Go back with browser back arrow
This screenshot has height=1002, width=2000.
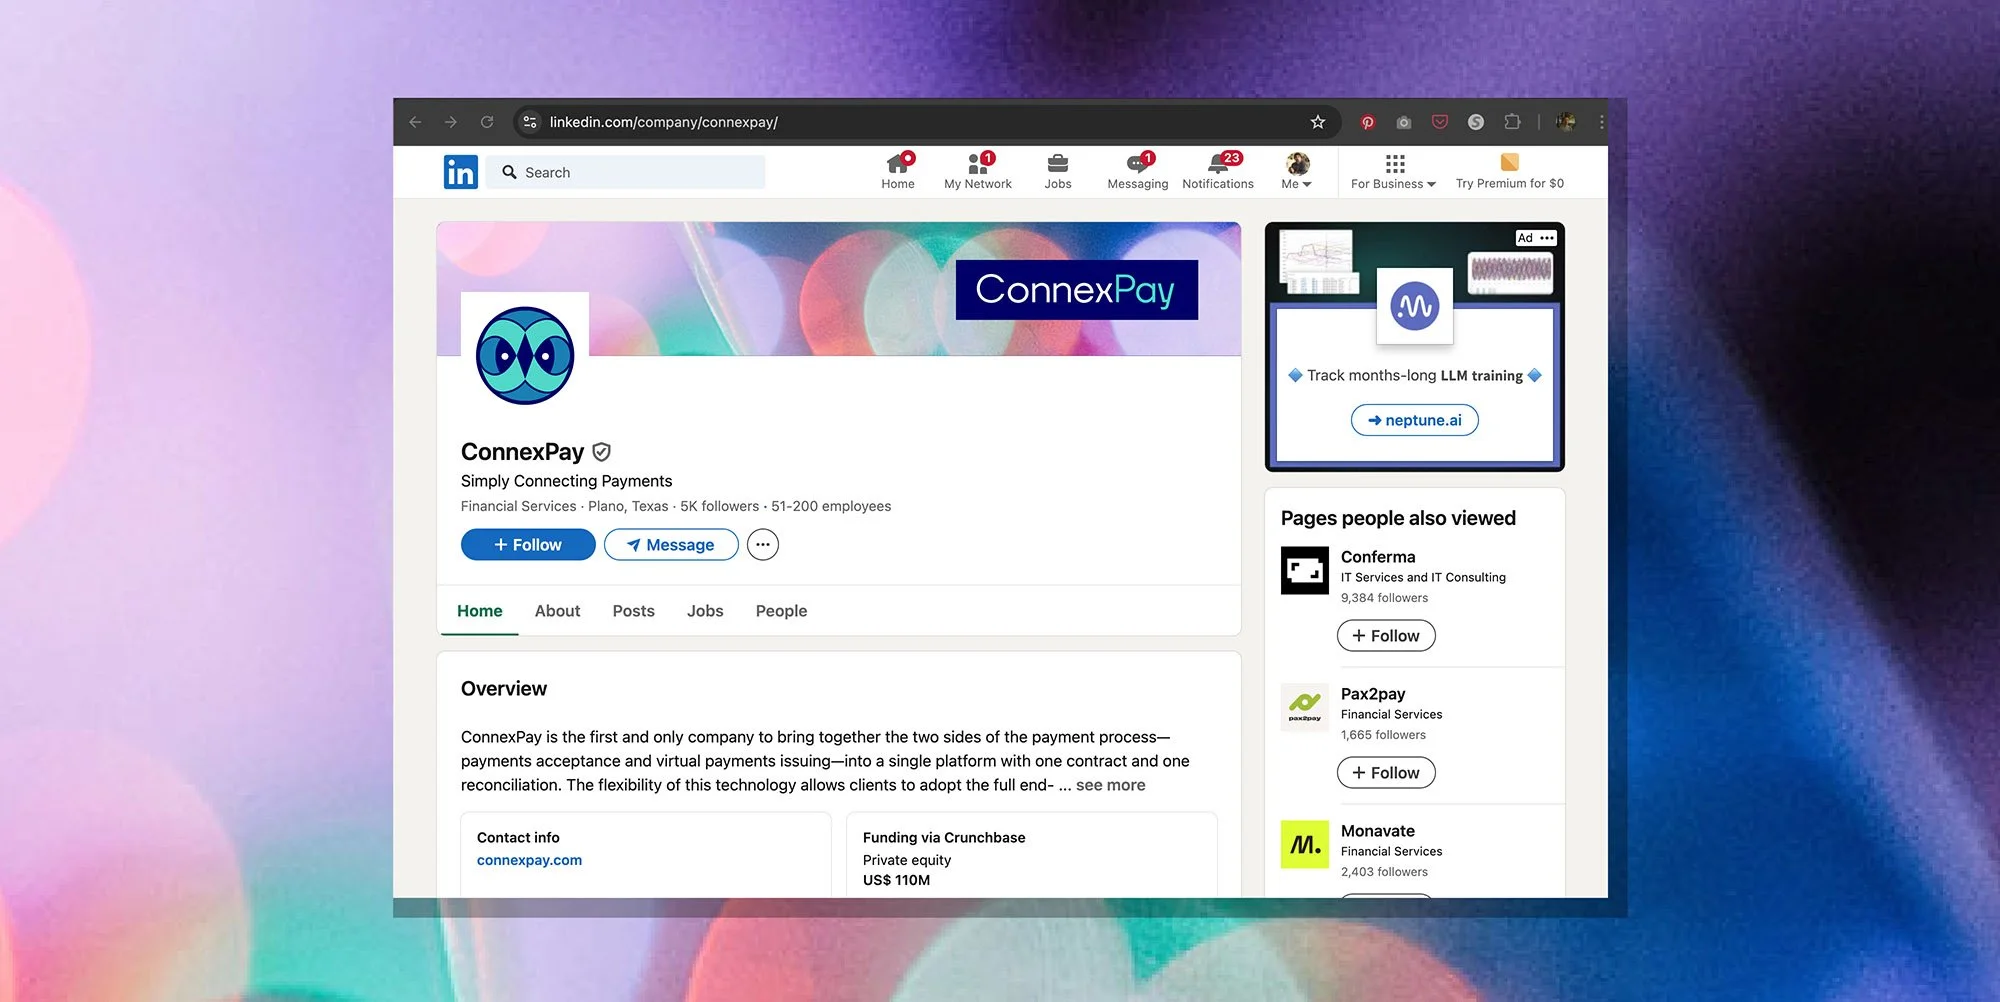click(415, 122)
